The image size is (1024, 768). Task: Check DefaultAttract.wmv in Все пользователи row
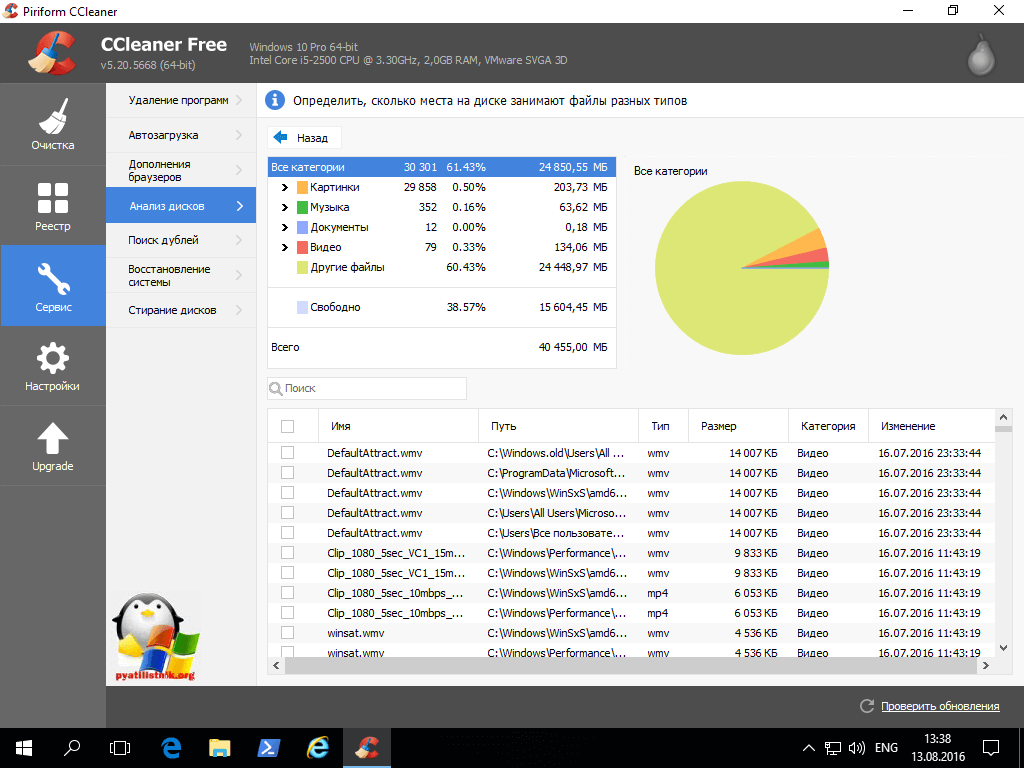[x=287, y=533]
